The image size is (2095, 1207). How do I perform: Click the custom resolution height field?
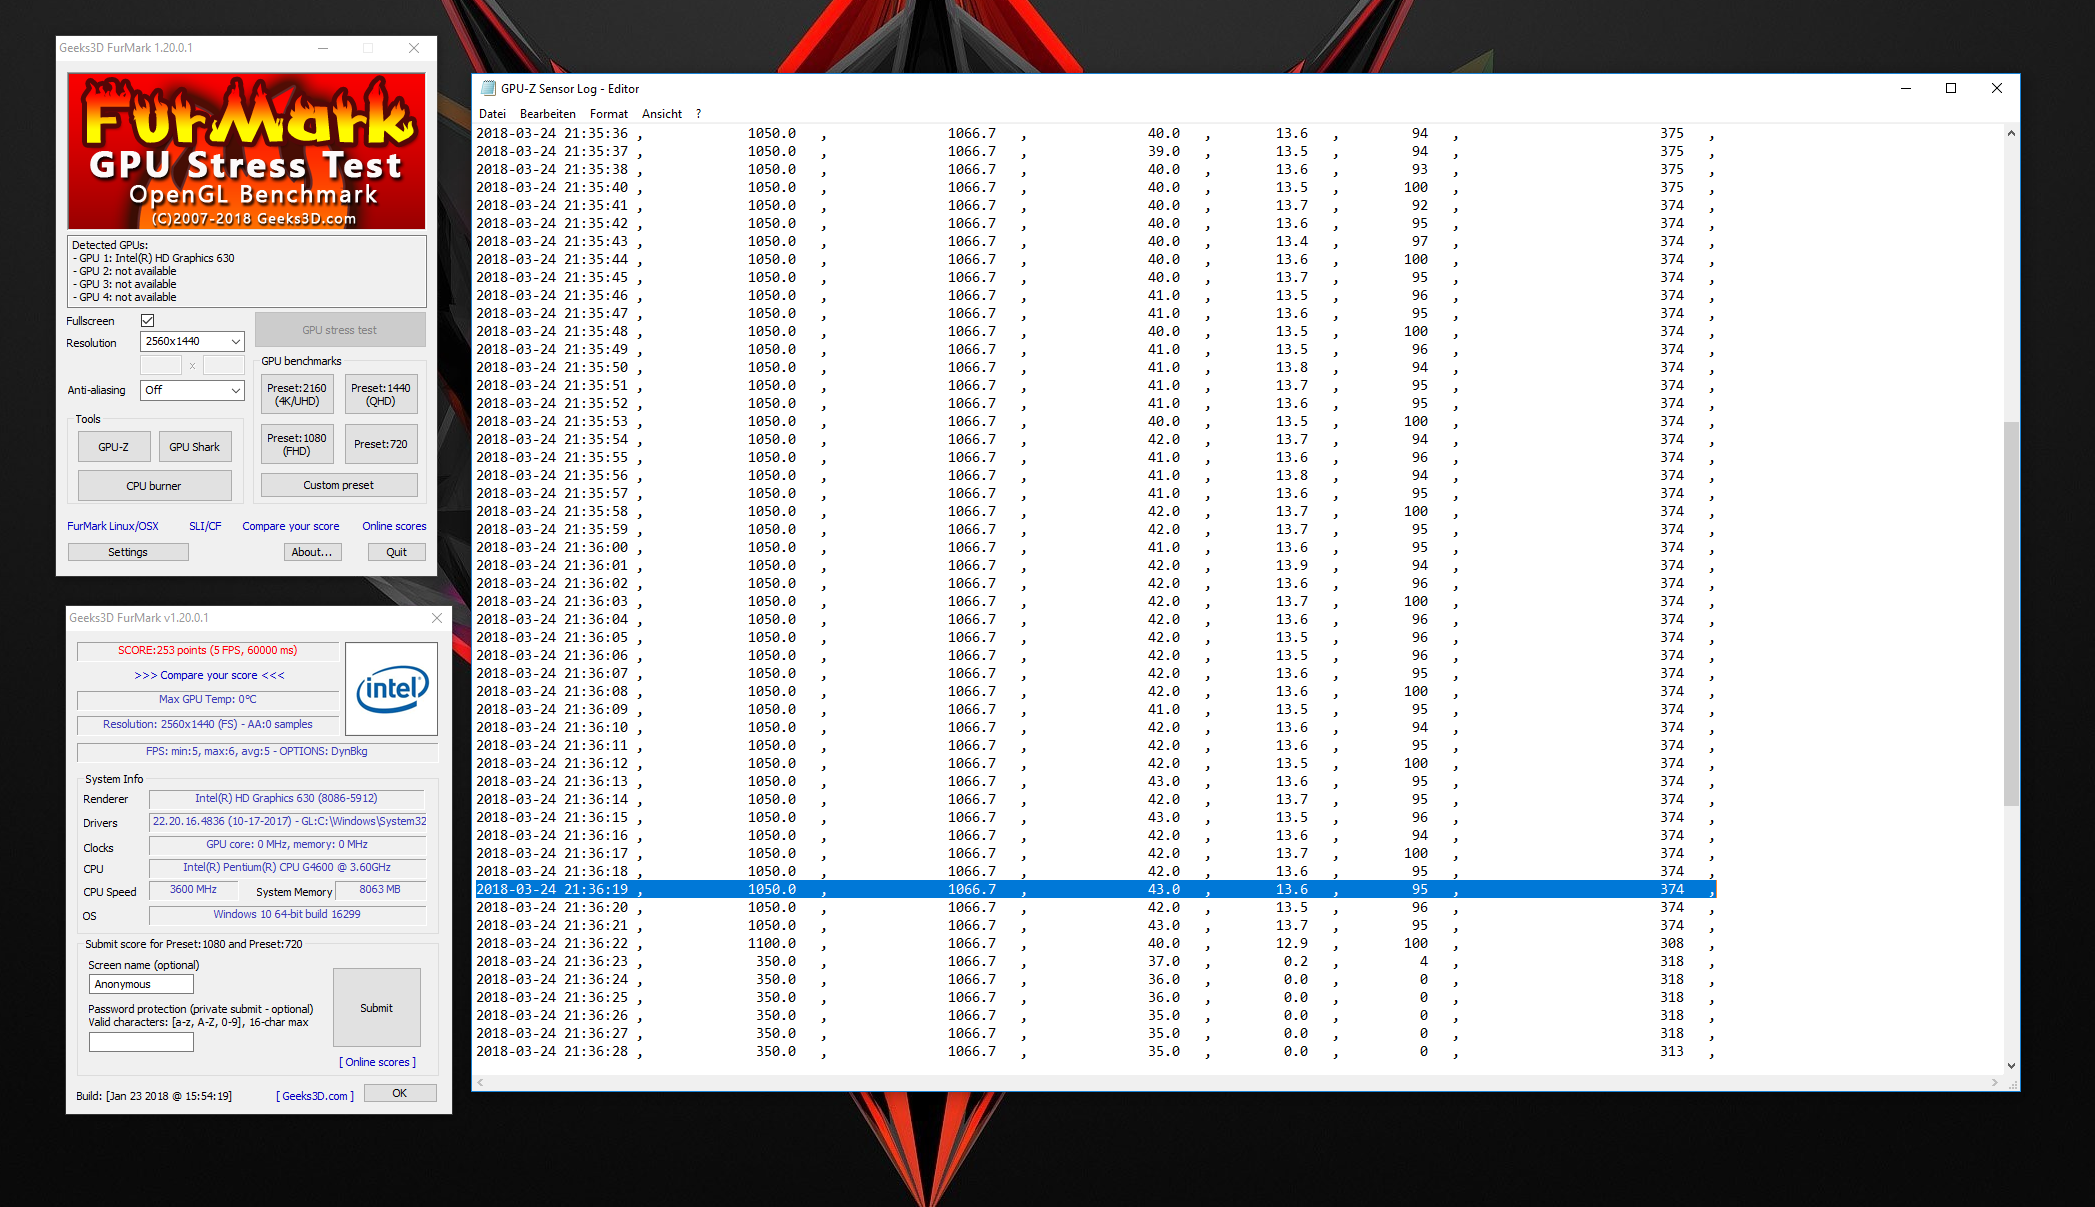[224, 365]
